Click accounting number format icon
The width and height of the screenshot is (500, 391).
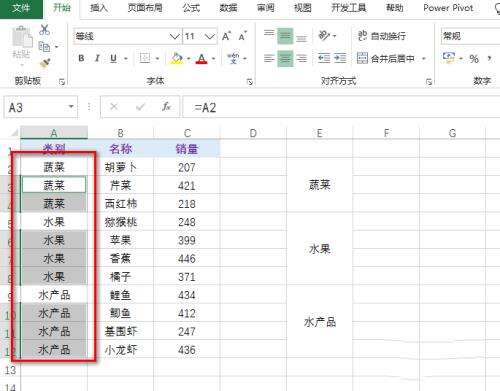pyautogui.click(x=449, y=58)
